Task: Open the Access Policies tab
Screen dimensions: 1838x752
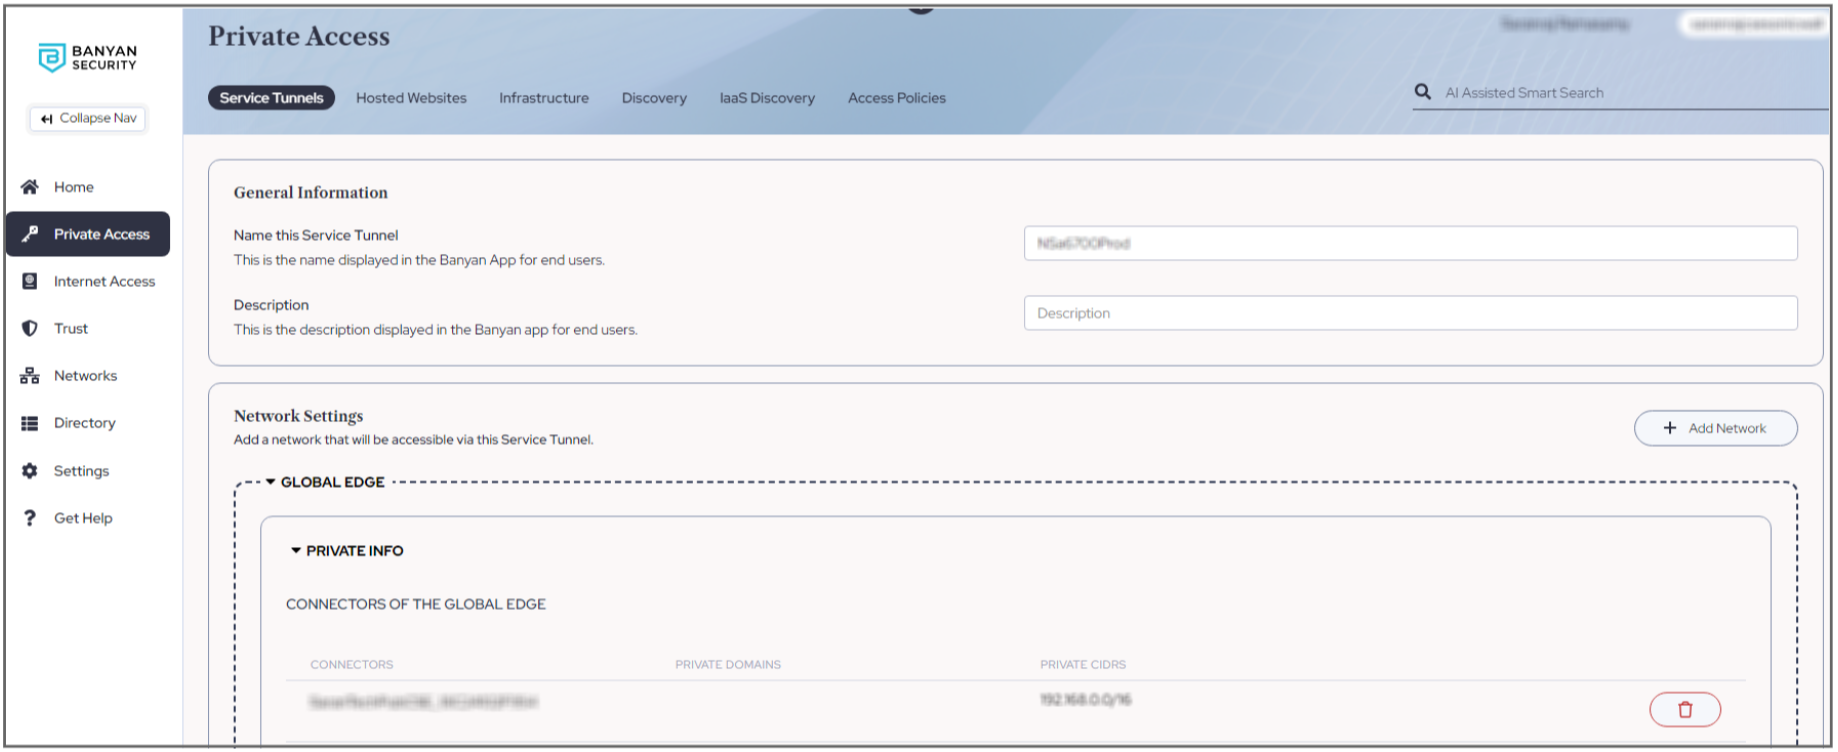Action: 897,98
